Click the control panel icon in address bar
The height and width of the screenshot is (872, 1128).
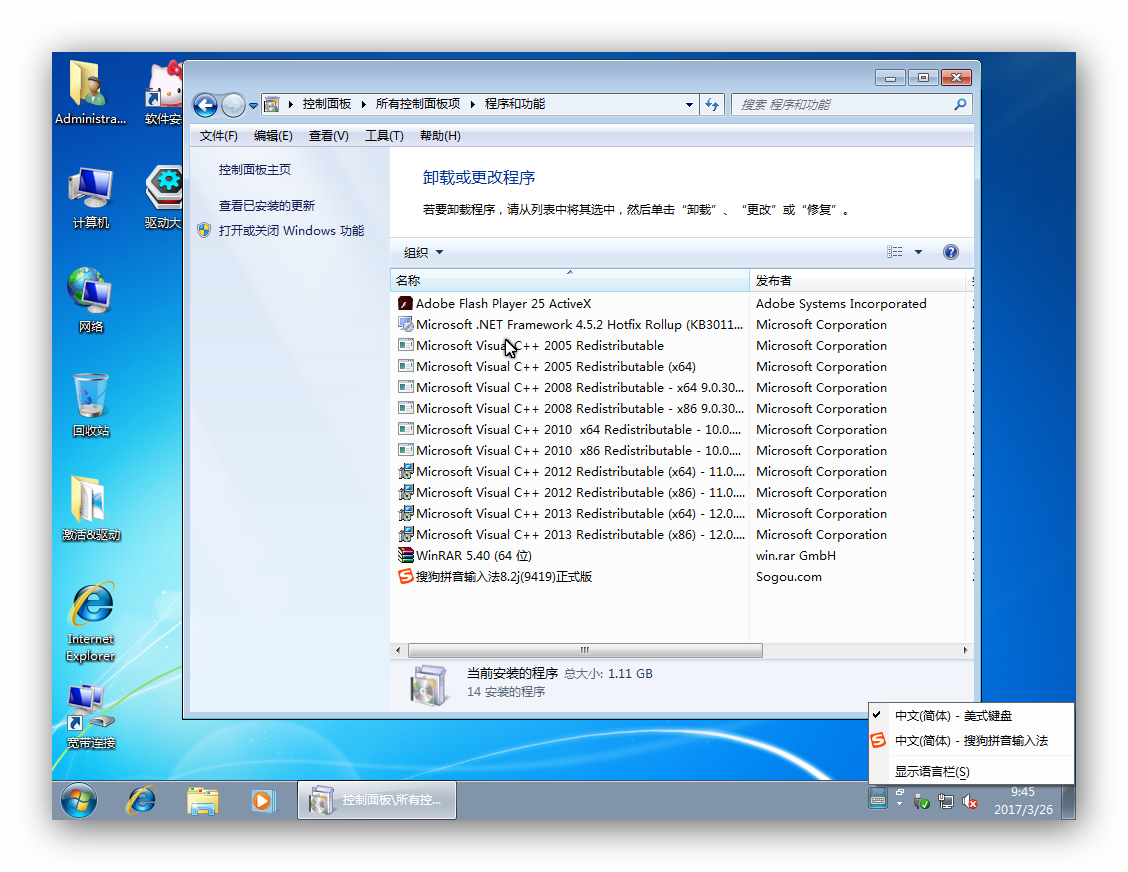pyautogui.click(x=272, y=104)
